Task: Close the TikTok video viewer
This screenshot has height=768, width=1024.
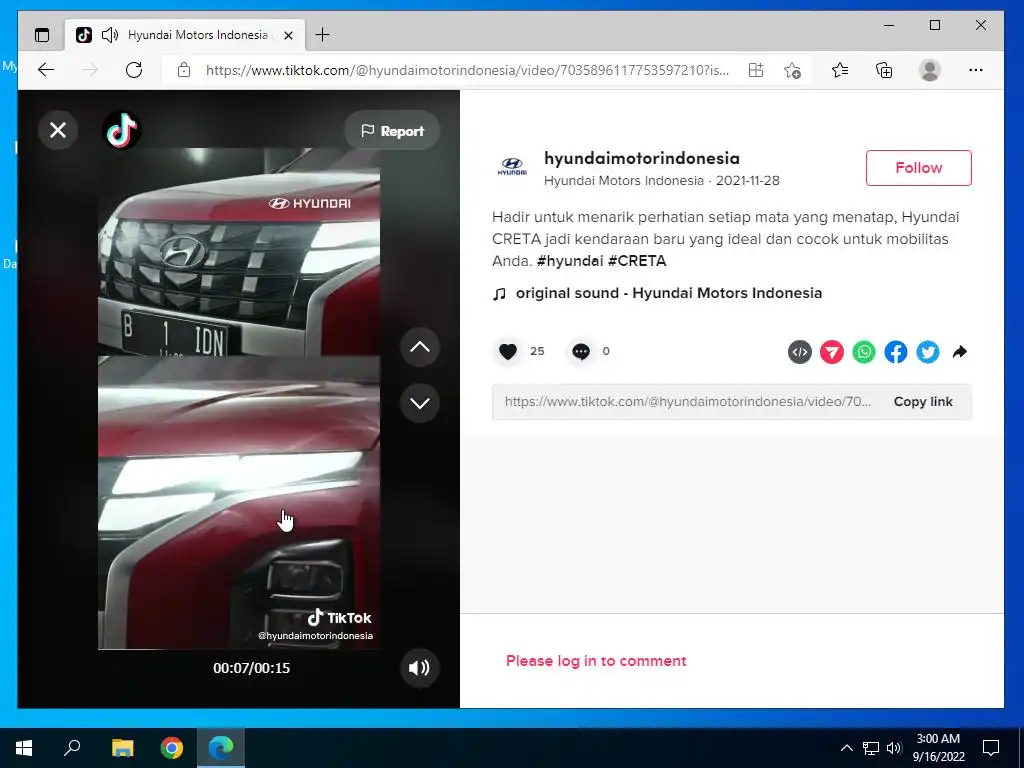Action: pyautogui.click(x=58, y=131)
